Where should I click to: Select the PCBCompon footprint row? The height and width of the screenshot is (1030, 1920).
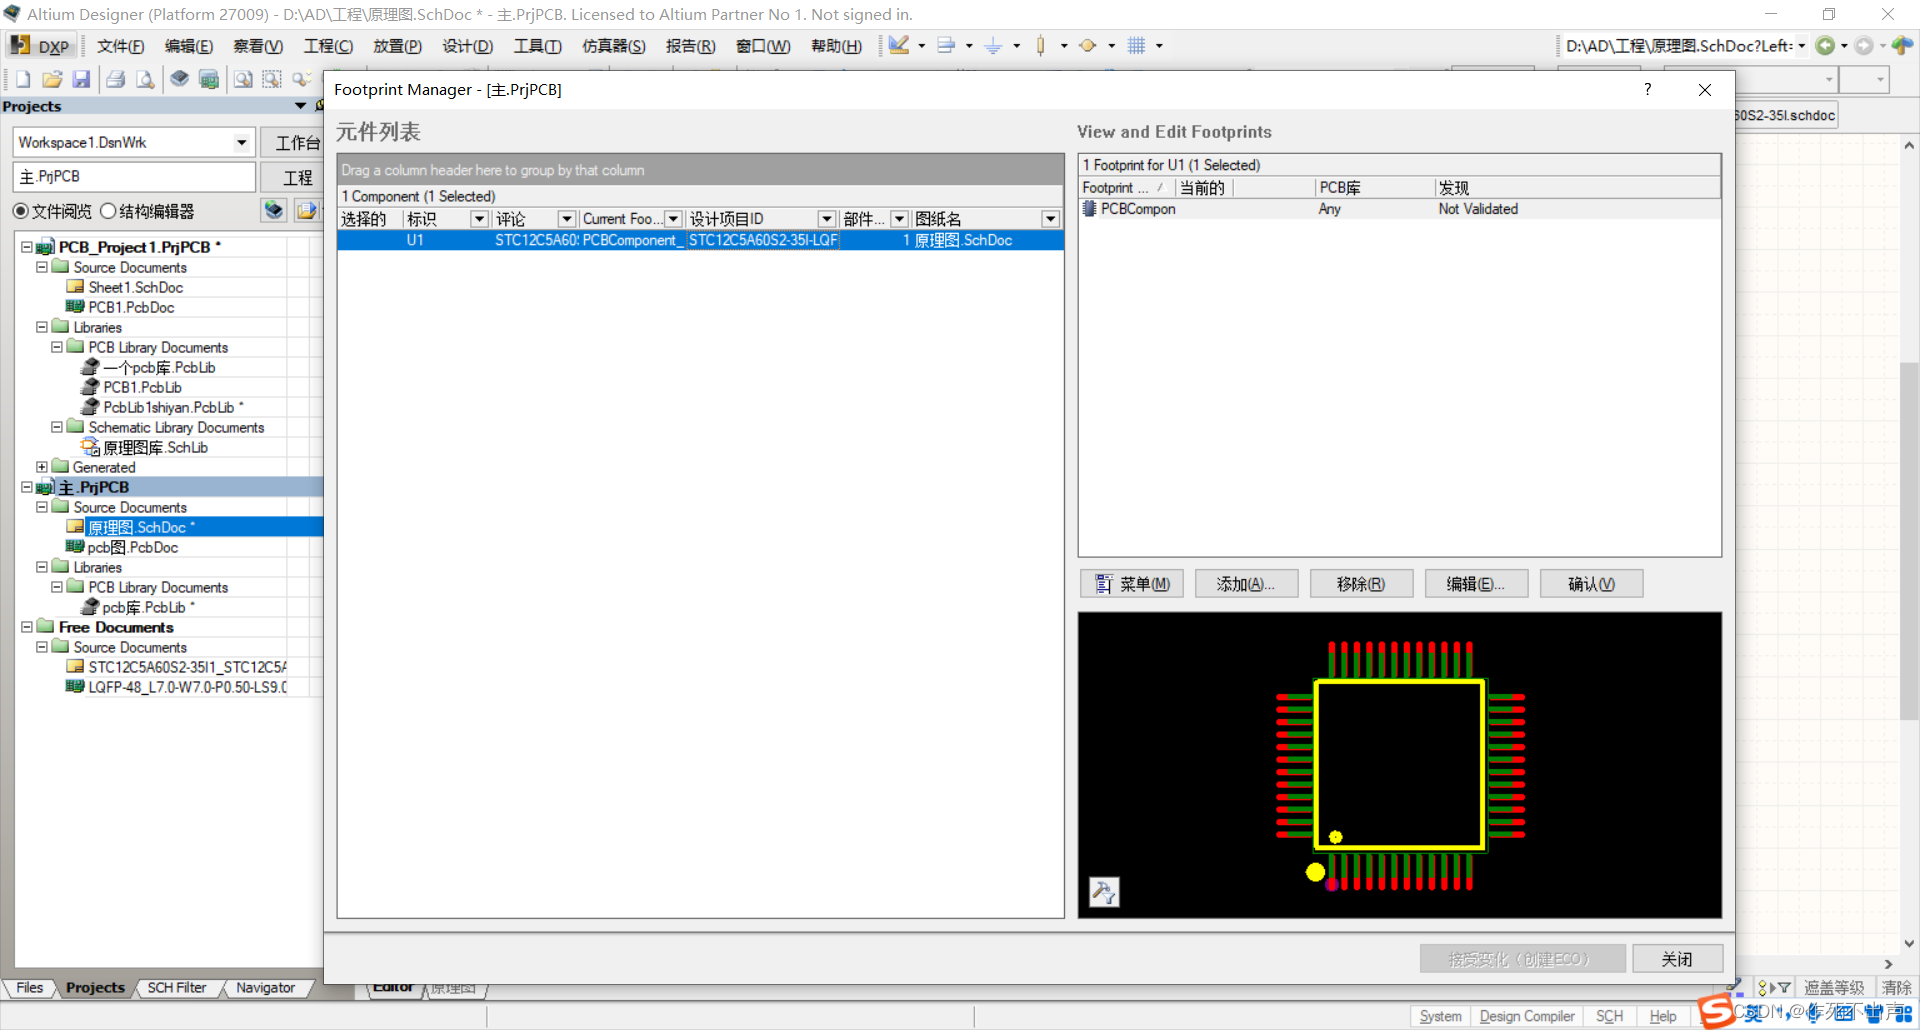click(x=1399, y=209)
